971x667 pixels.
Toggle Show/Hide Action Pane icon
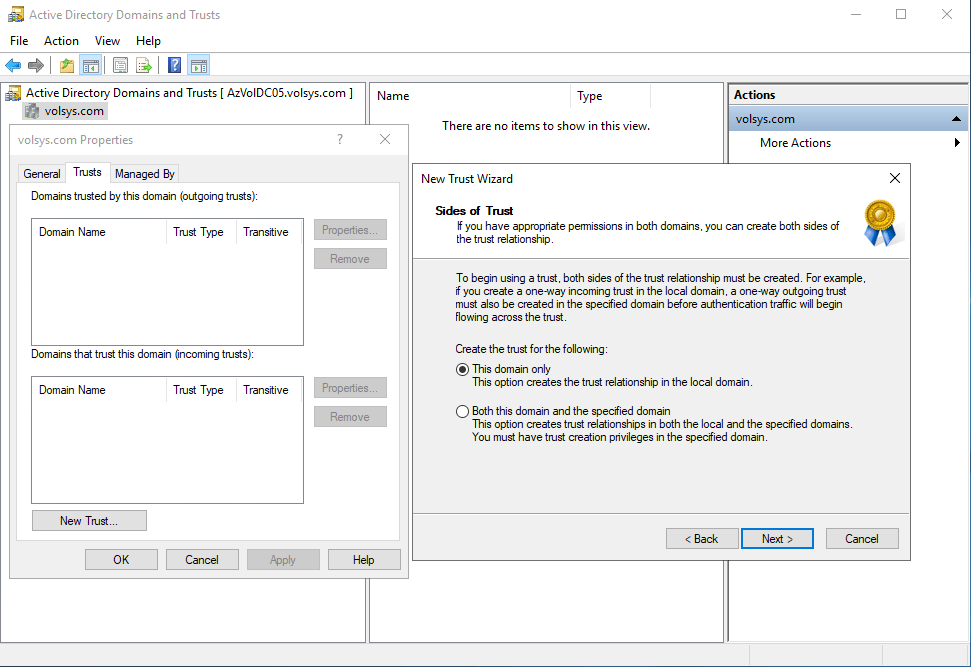[198, 66]
